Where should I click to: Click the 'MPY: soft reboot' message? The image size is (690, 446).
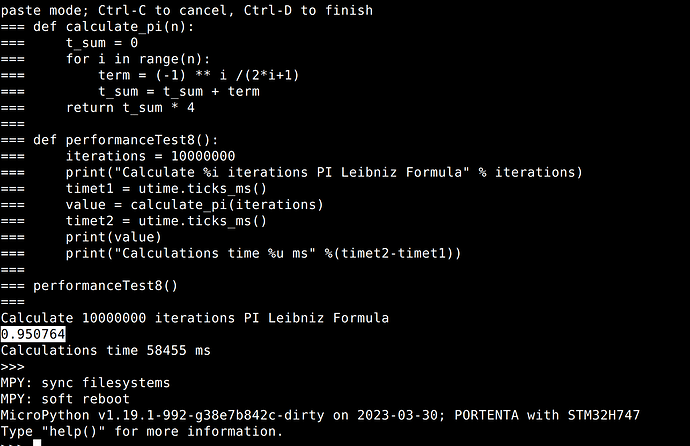point(65,399)
